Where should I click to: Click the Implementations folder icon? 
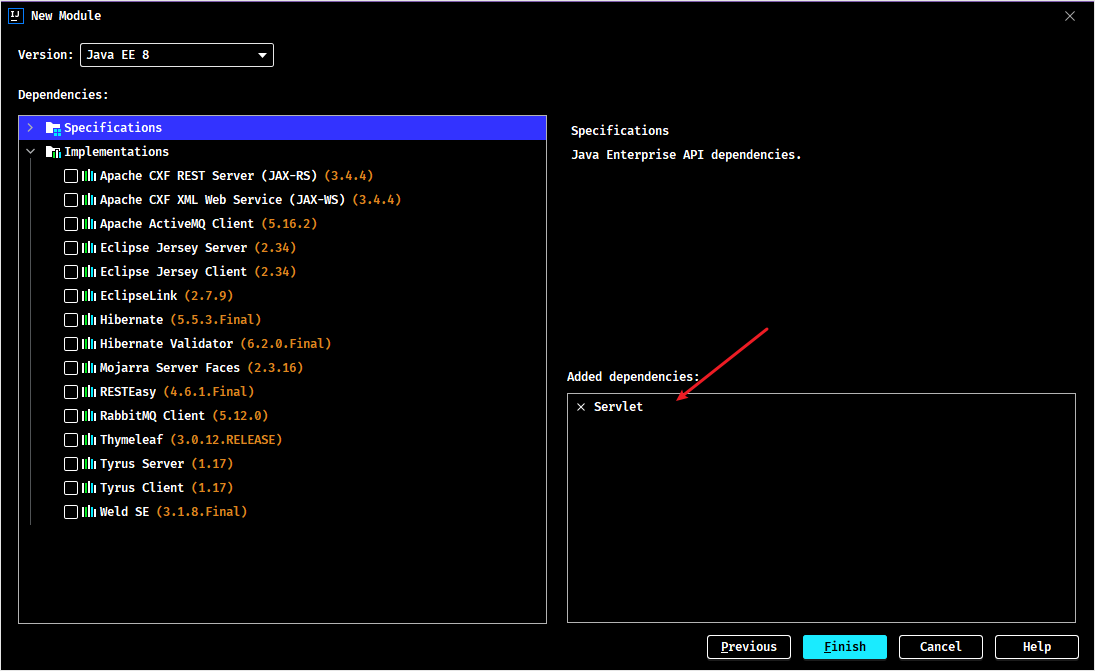coord(53,152)
